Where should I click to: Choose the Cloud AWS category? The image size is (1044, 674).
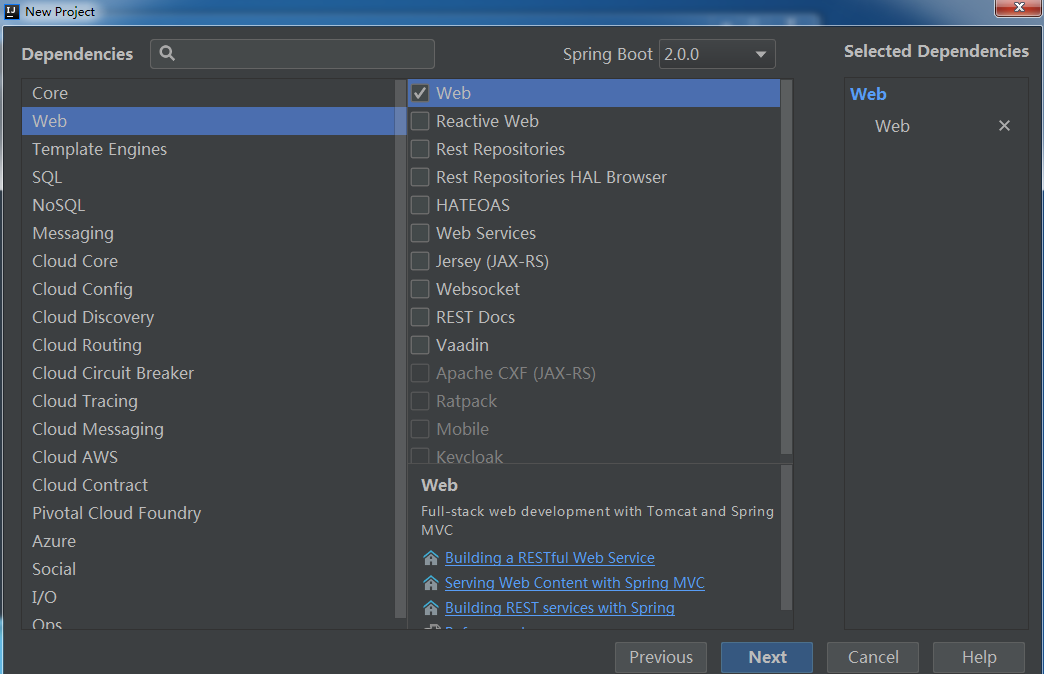[x=208, y=457]
